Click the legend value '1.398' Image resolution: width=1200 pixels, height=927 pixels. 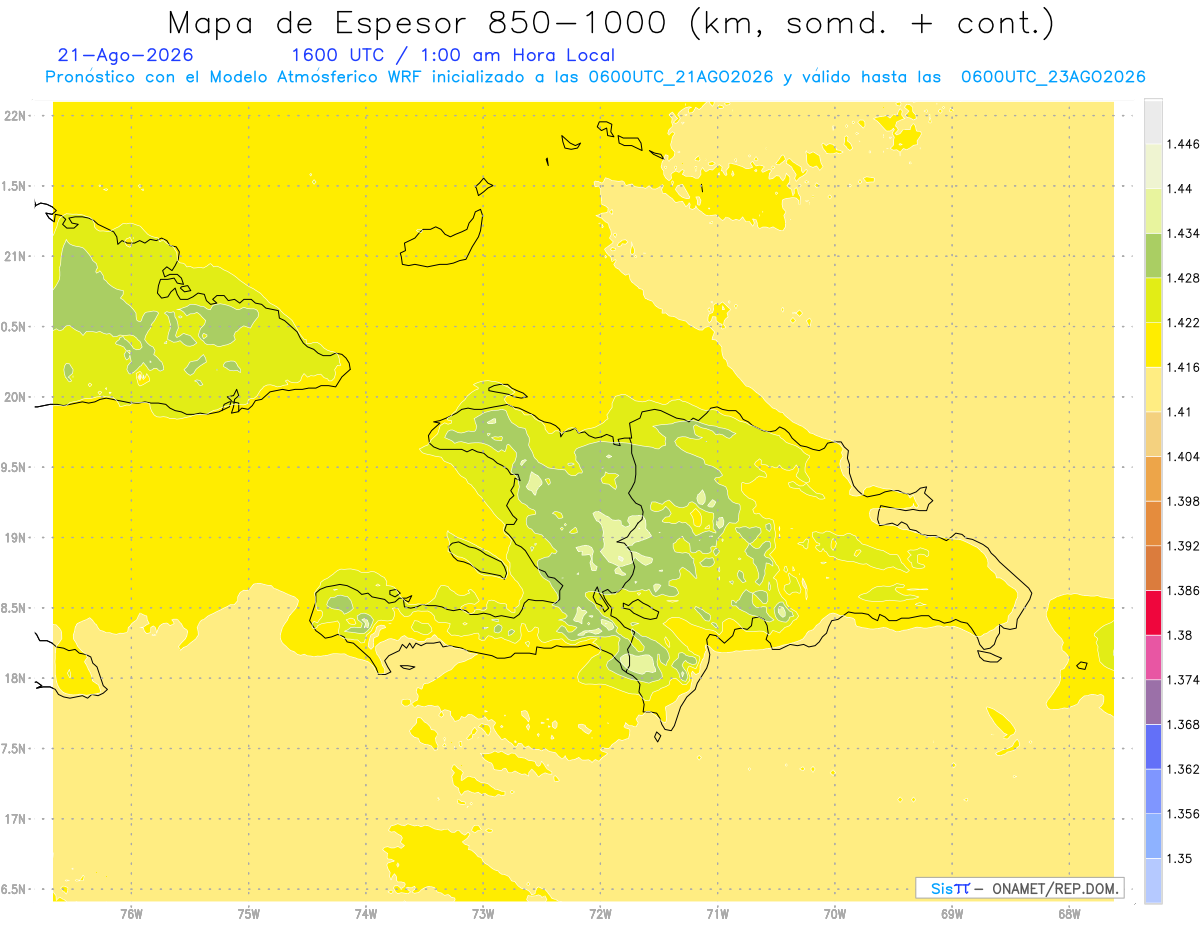1182,501
